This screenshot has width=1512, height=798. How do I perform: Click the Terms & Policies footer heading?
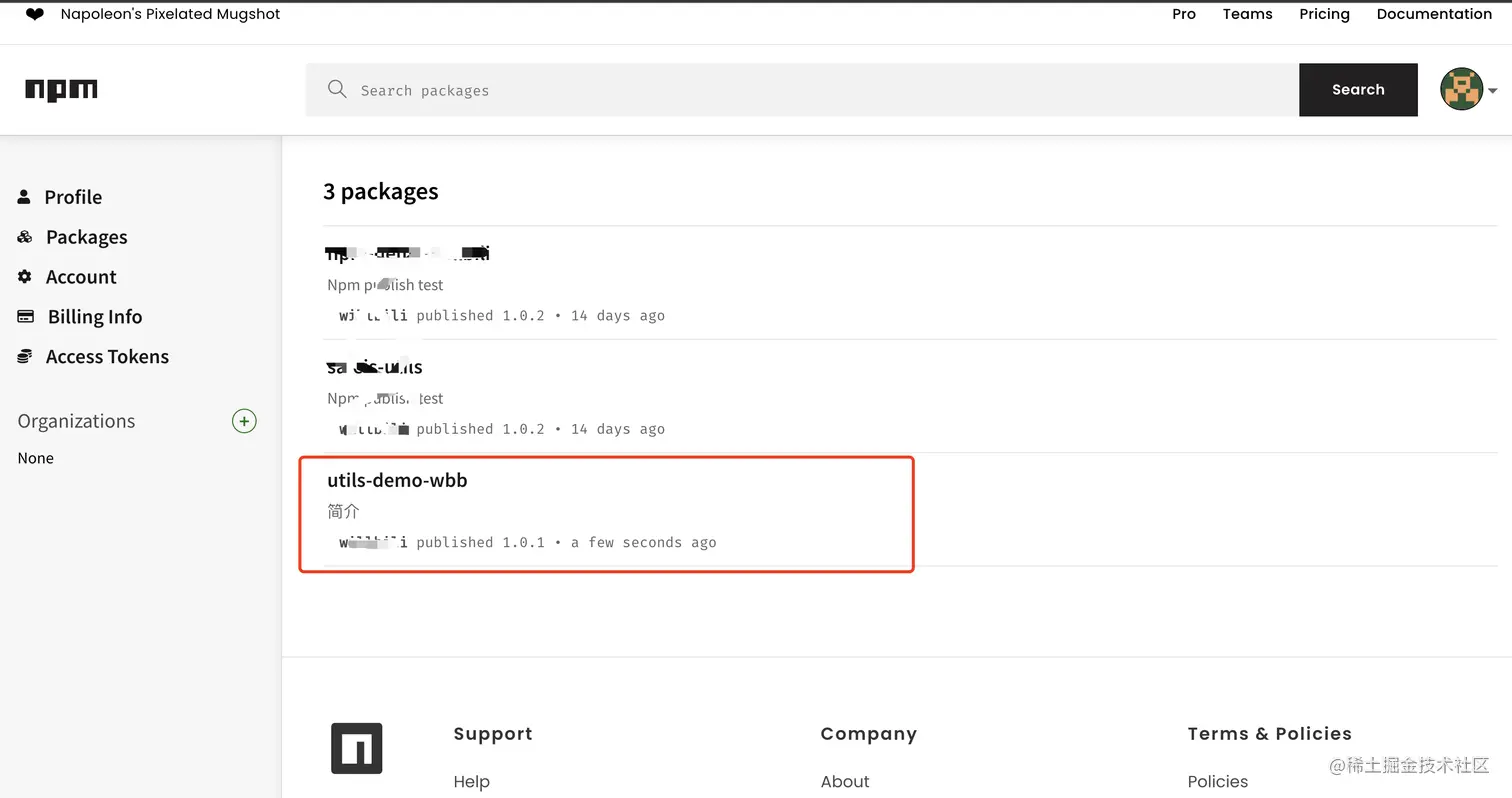pos(1269,734)
